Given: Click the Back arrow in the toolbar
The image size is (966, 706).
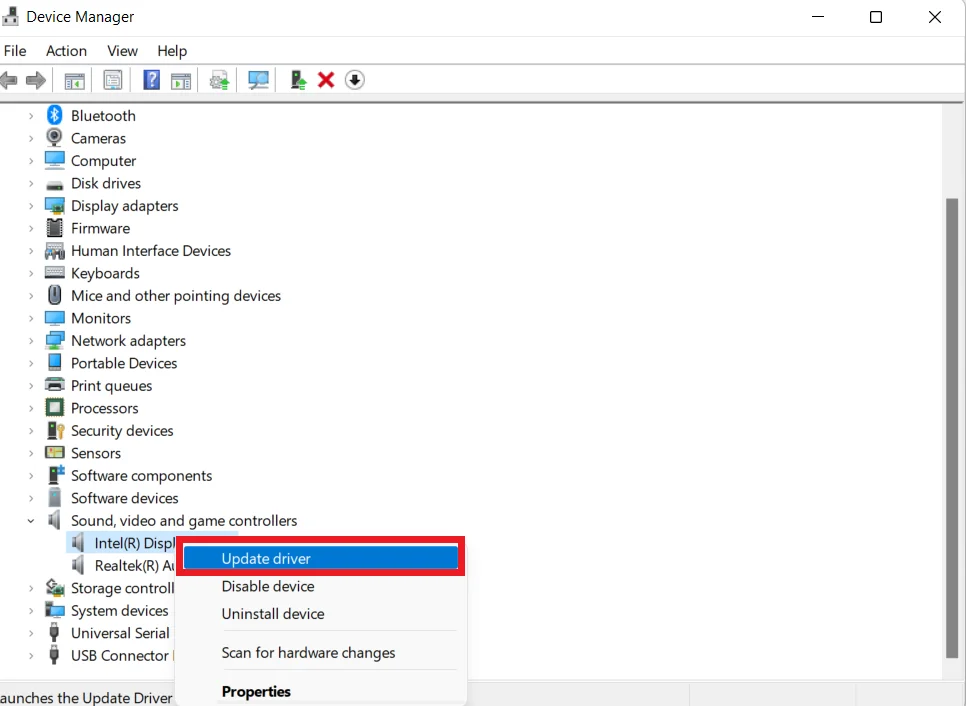Looking at the screenshot, I should tap(10, 80).
